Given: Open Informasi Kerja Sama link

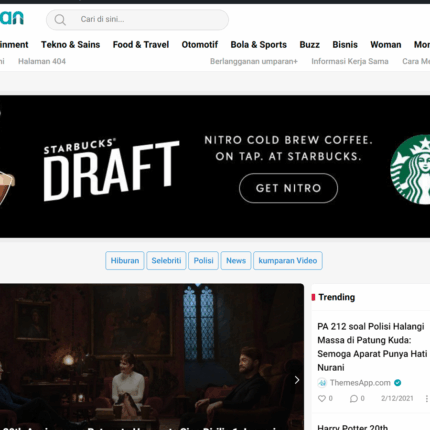Looking at the screenshot, I should pos(350,61).
